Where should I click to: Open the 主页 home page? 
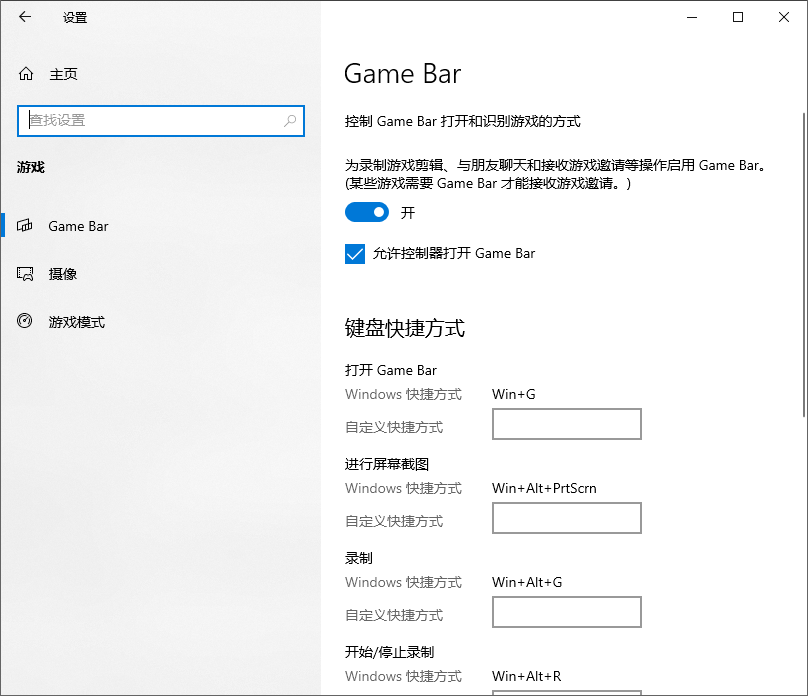63,74
